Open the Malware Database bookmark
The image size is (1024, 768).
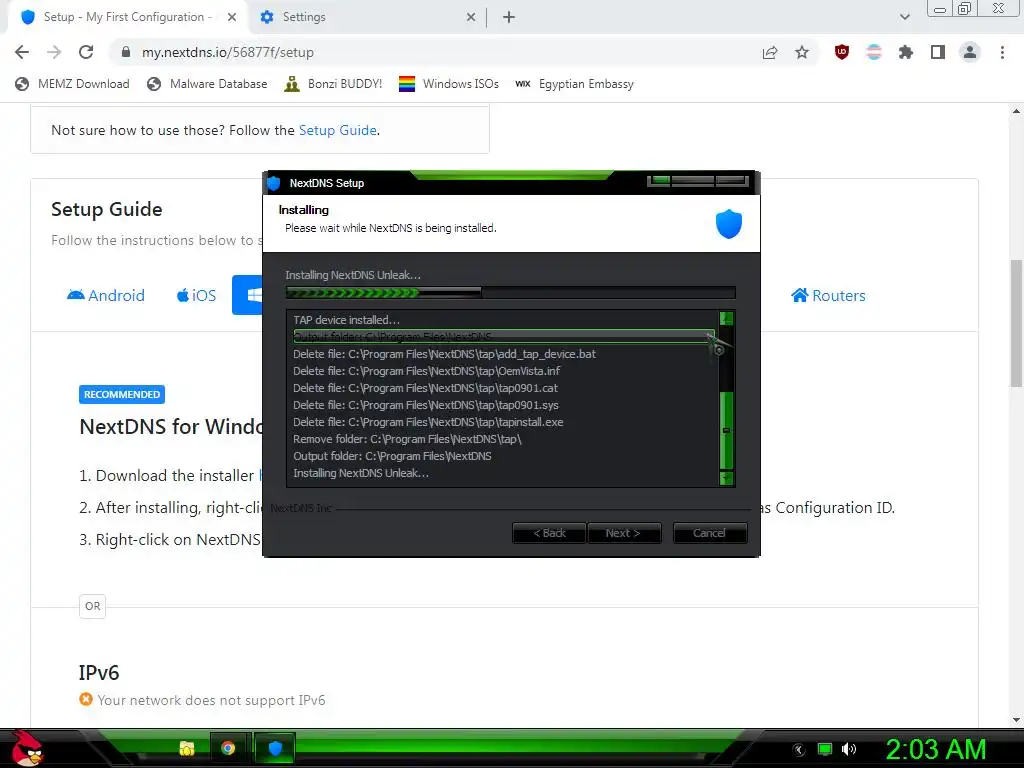(207, 84)
